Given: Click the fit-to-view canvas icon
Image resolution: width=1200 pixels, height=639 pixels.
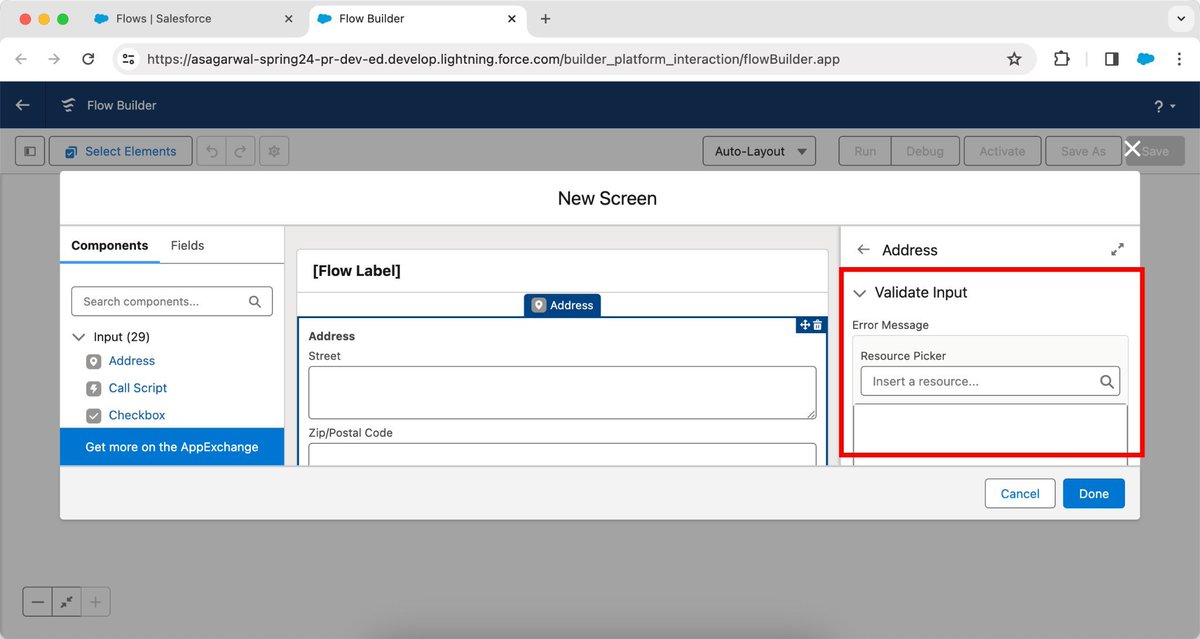Looking at the screenshot, I should 67,602.
